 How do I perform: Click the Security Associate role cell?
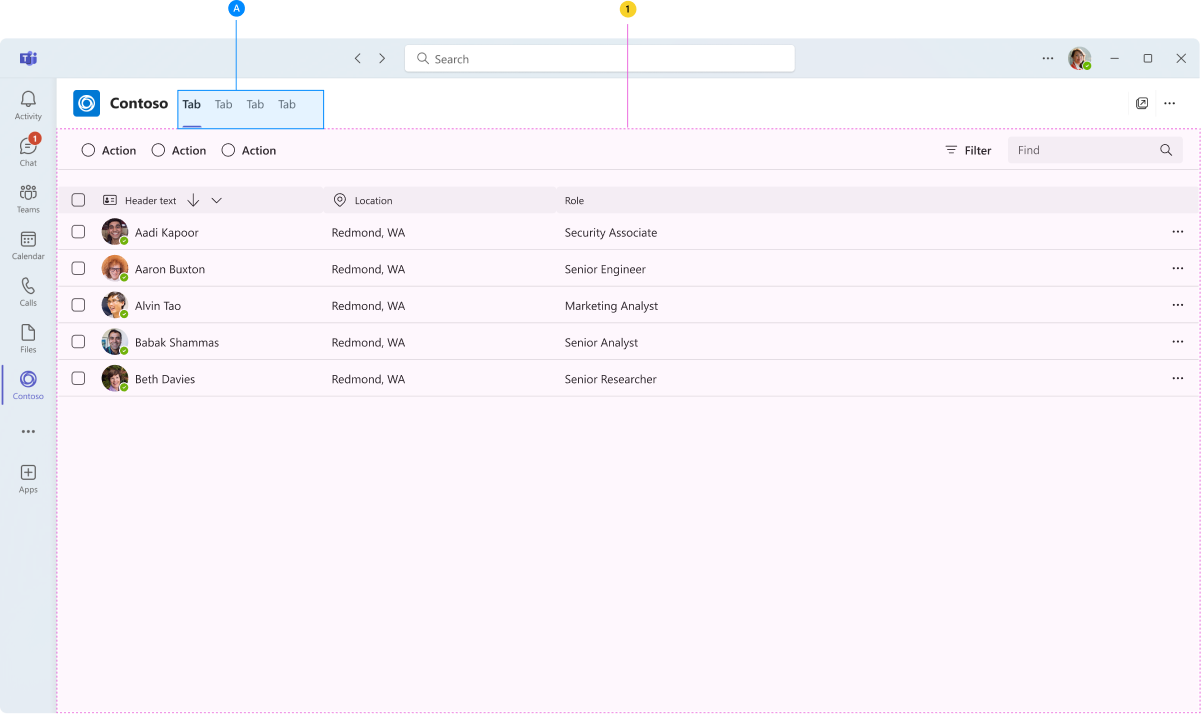tap(611, 232)
